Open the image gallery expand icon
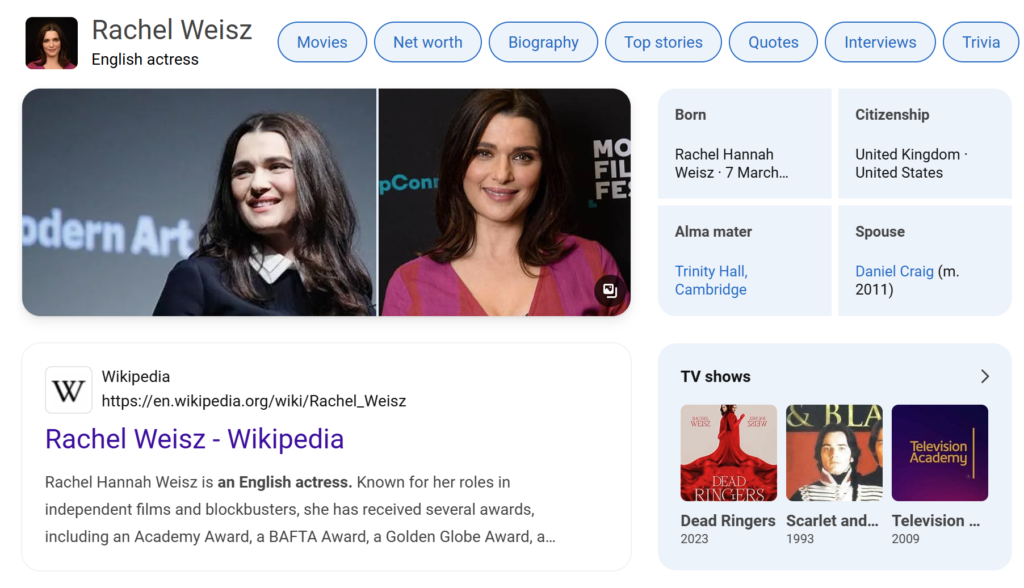The image size is (1024, 588). (609, 291)
